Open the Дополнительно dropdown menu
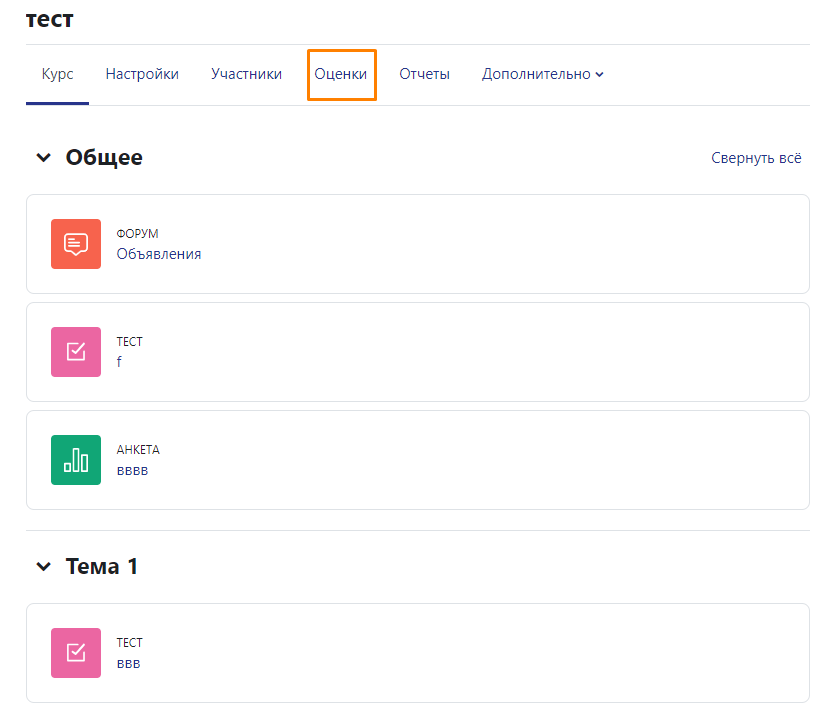 pyautogui.click(x=543, y=74)
